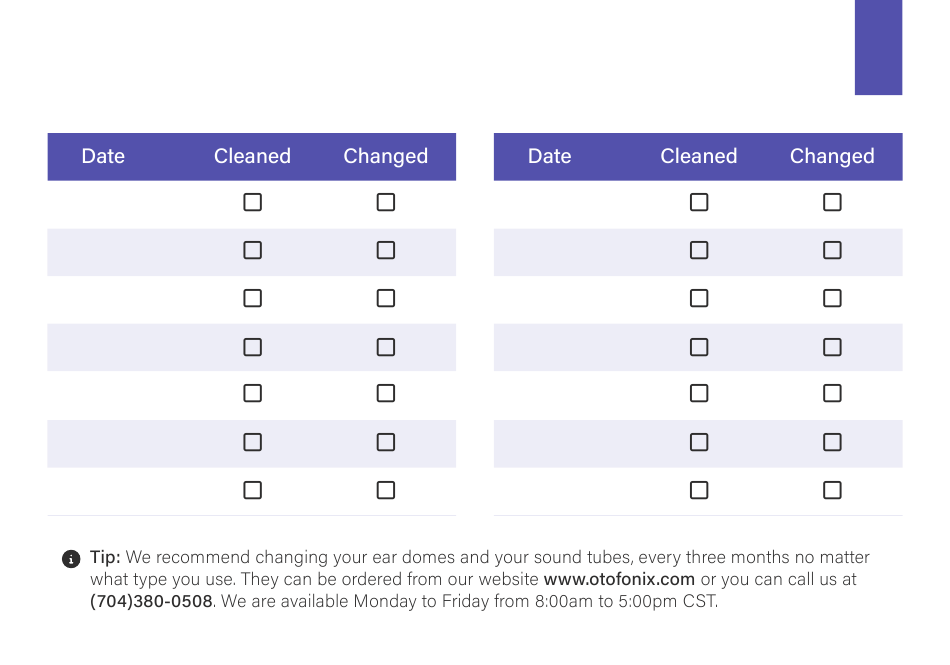Check first Cleaned box in left table
Image resolution: width=950 pixels, height=665 pixels.
[x=253, y=202]
